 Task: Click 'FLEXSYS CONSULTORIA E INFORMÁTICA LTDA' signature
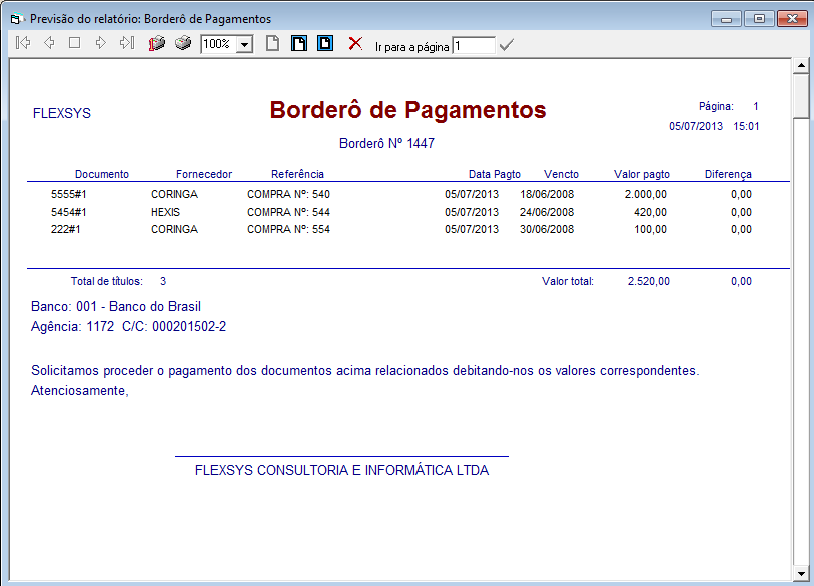[342, 470]
